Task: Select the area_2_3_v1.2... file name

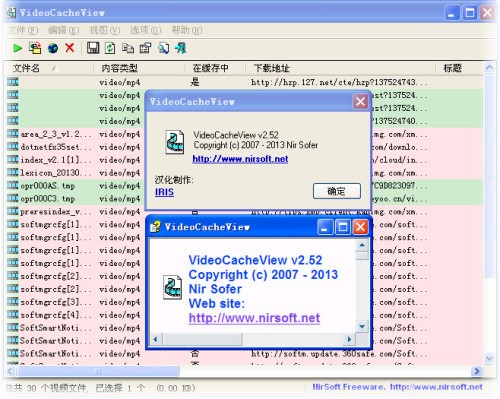Action: click(x=56, y=134)
